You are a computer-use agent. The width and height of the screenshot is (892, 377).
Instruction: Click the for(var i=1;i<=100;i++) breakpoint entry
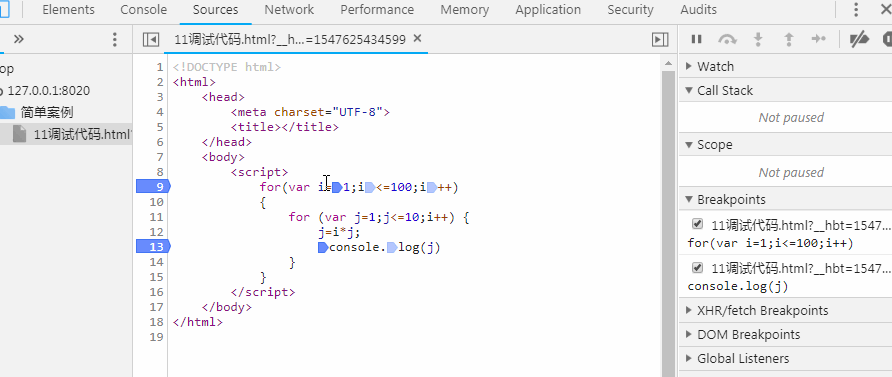pyautogui.click(x=771, y=243)
